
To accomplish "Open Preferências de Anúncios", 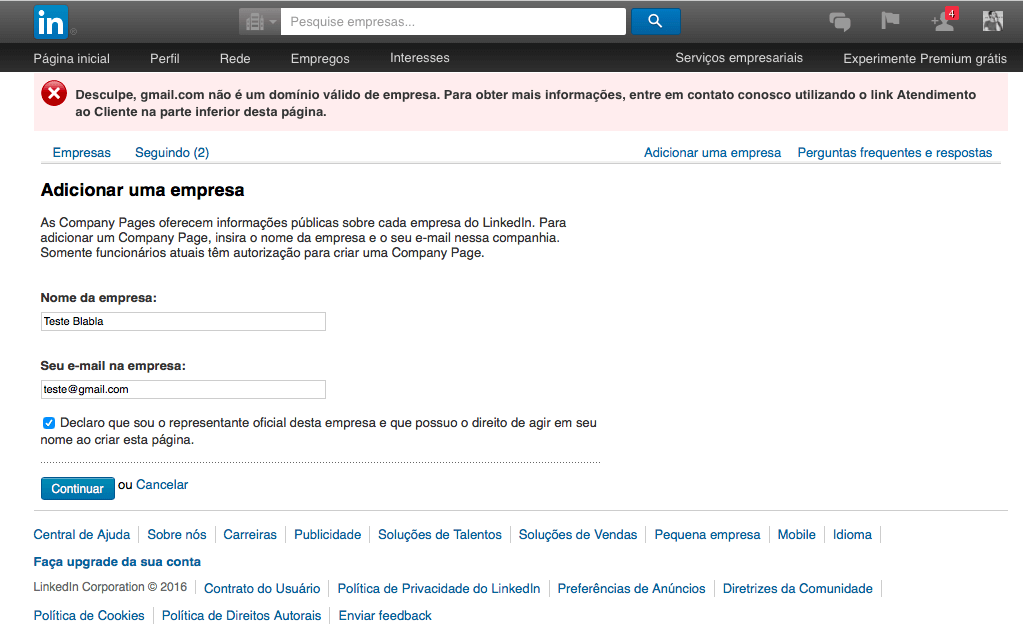I will click(632, 589).
